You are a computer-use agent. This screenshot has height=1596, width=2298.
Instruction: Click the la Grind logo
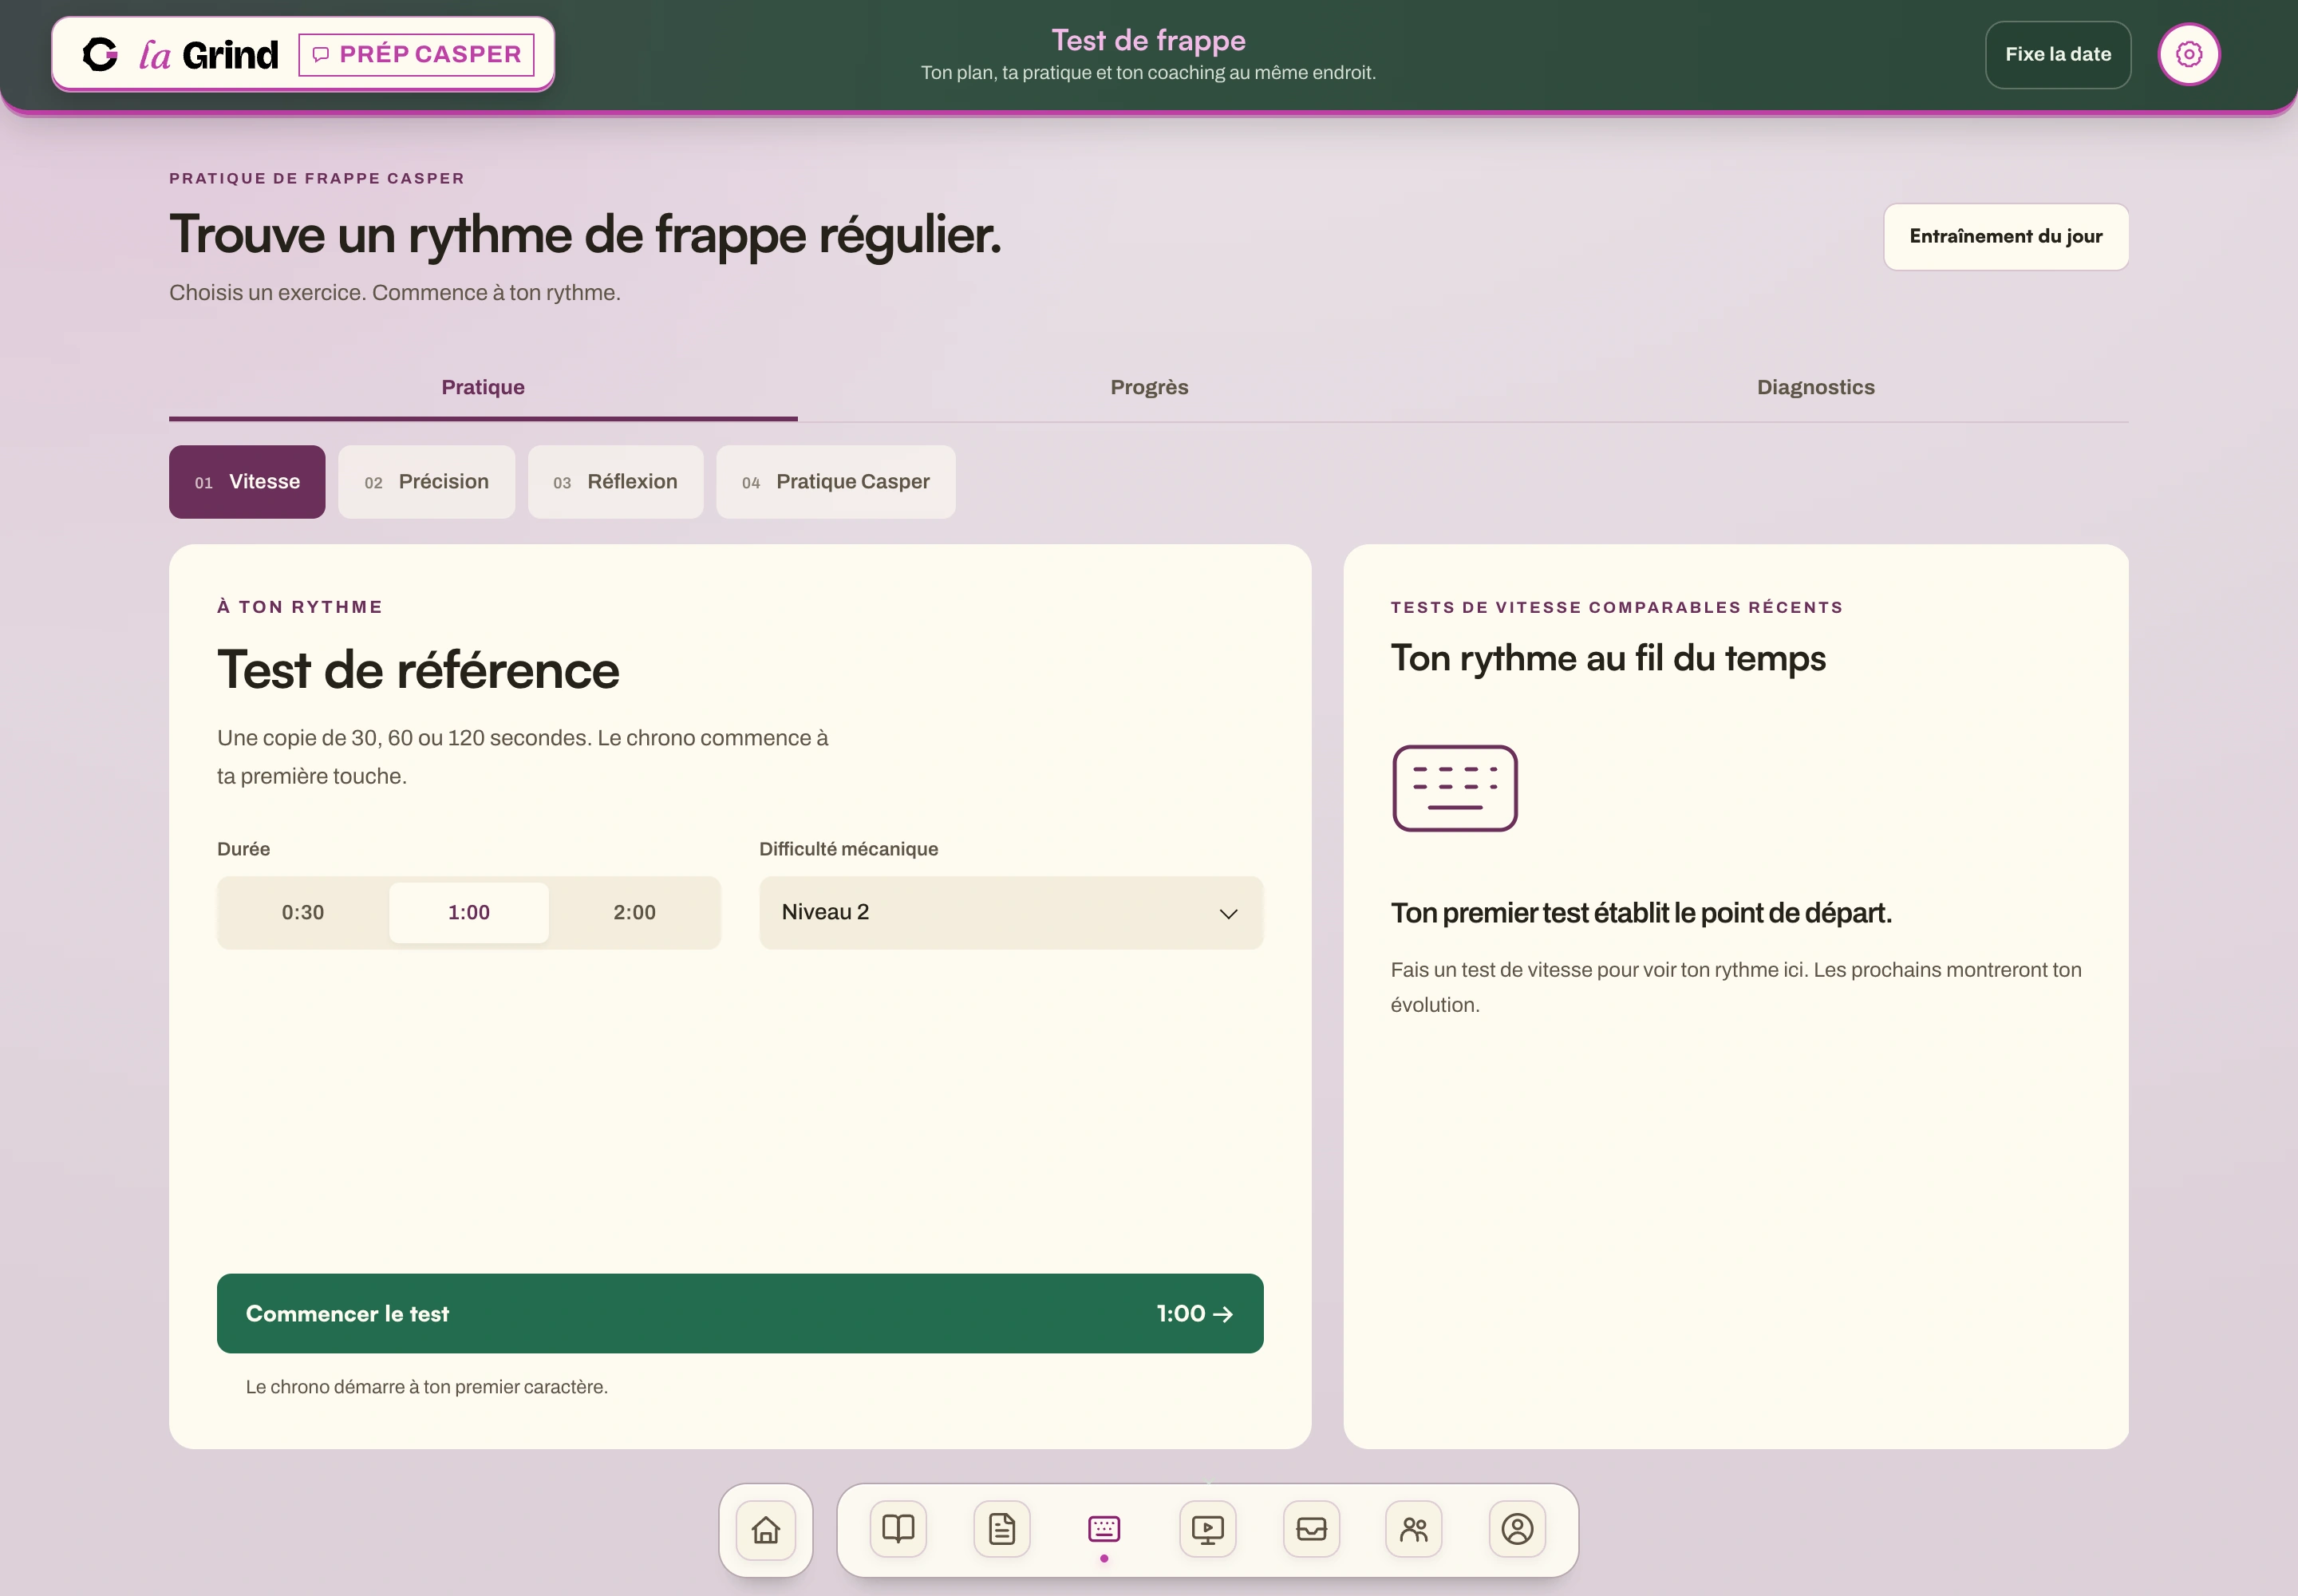tap(180, 54)
